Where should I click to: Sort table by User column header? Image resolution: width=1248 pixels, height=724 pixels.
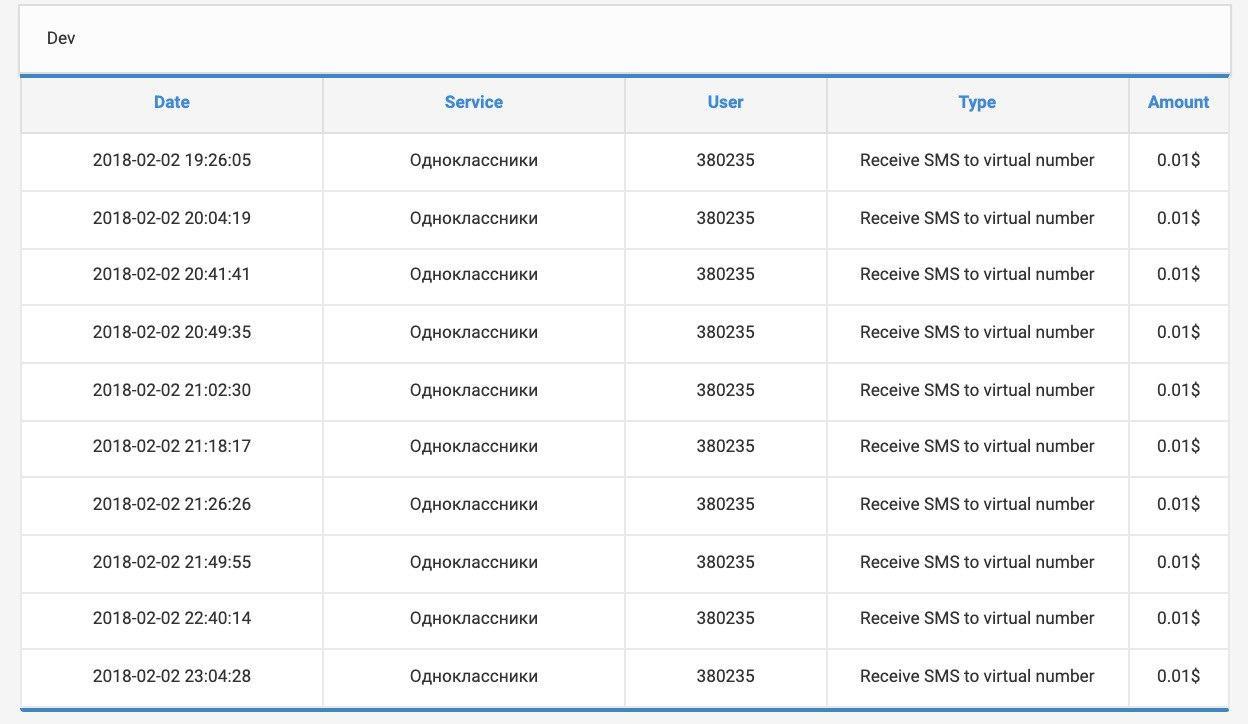726,102
